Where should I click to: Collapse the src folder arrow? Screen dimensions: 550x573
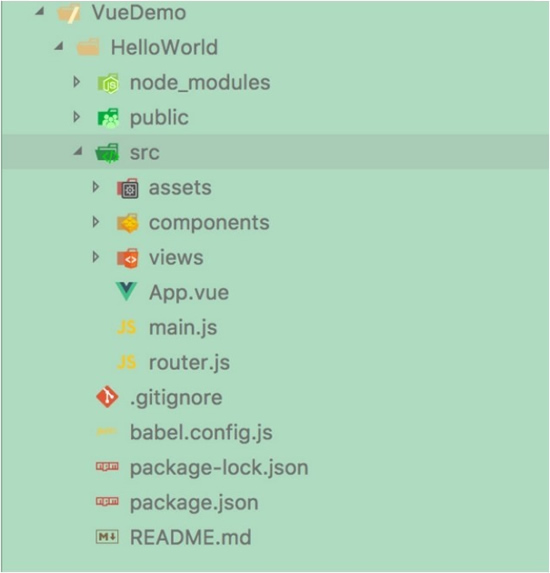pos(78,151)
